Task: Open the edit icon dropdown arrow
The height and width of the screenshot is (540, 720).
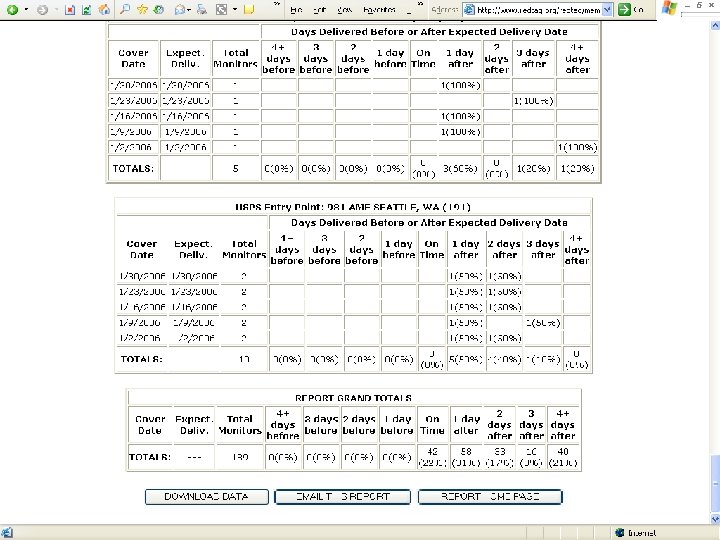Action: tap(235, 9)
